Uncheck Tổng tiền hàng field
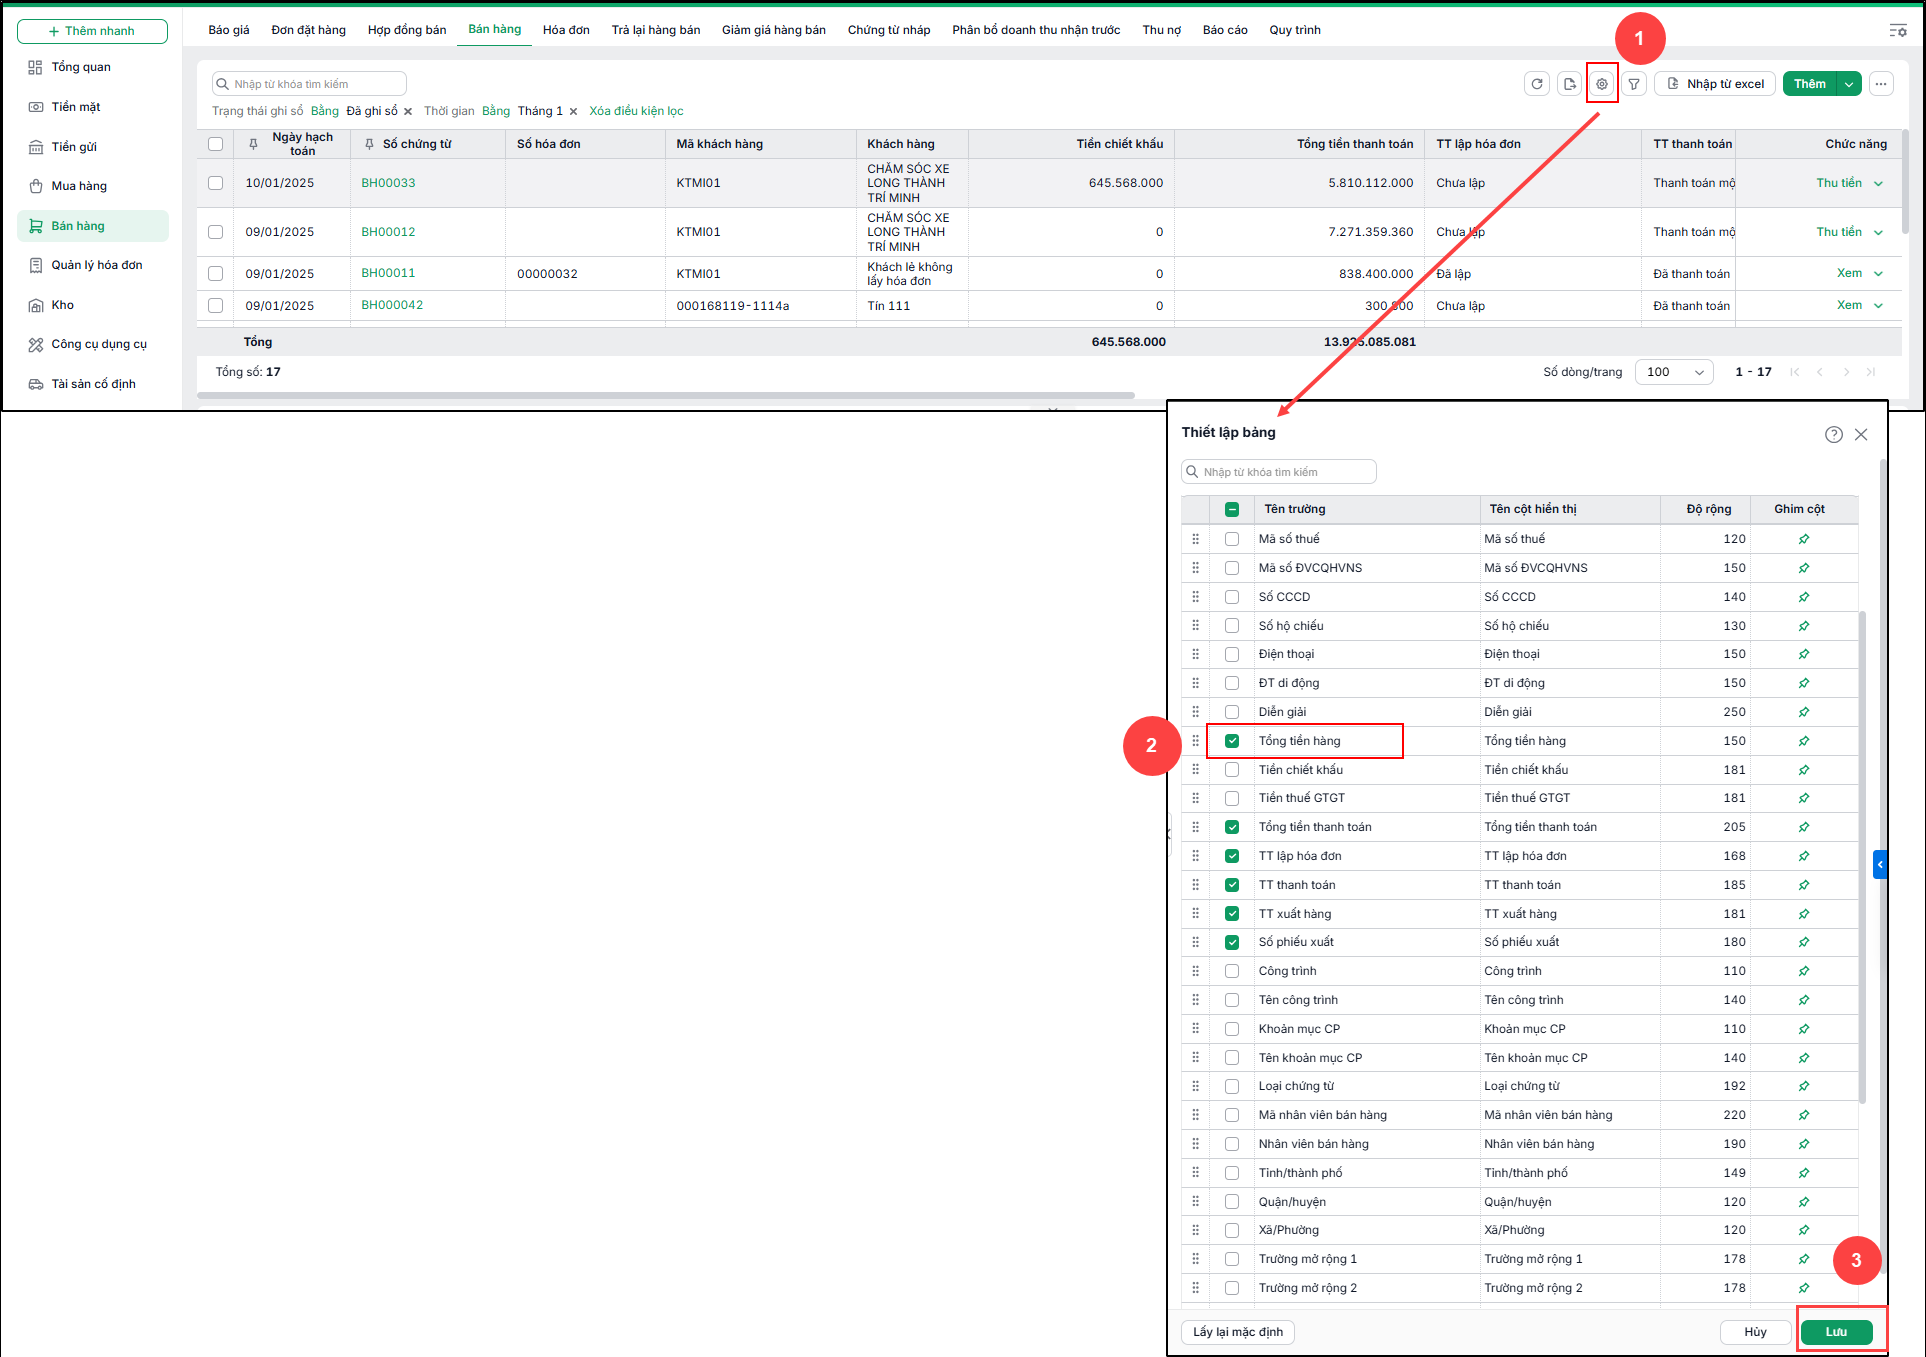 (x=1232, y=741)
